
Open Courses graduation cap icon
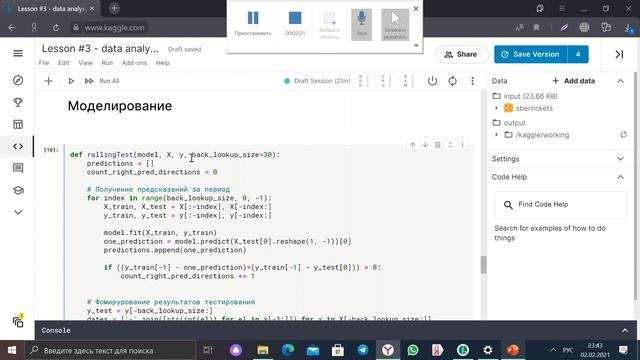click(x=18, y=190)
